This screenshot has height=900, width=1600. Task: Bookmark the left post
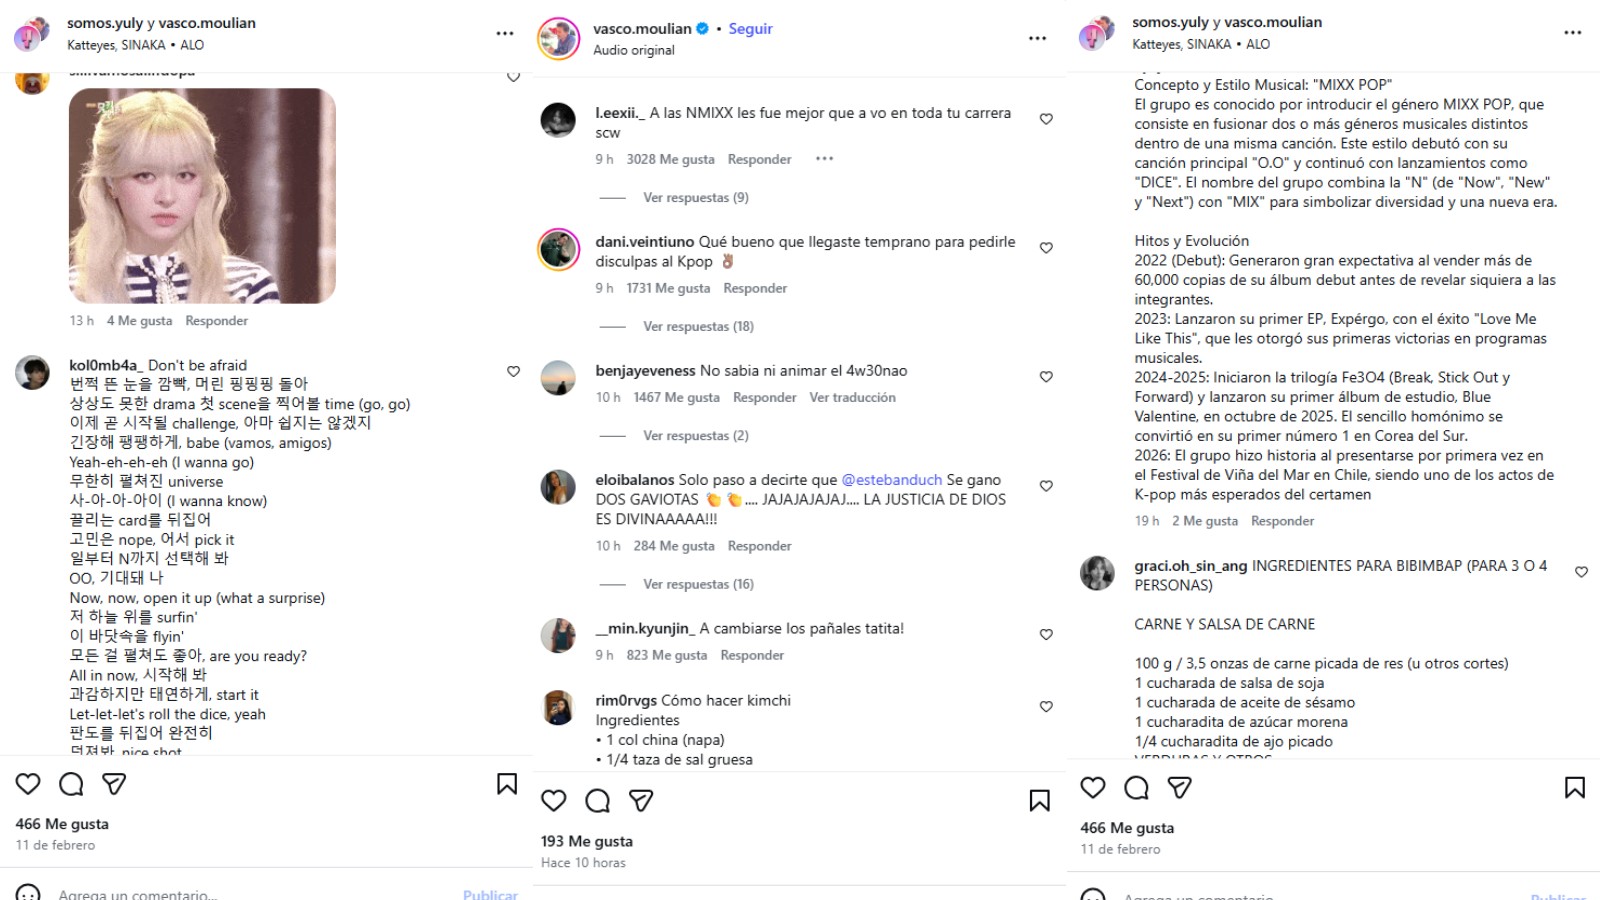pos(507,784)
